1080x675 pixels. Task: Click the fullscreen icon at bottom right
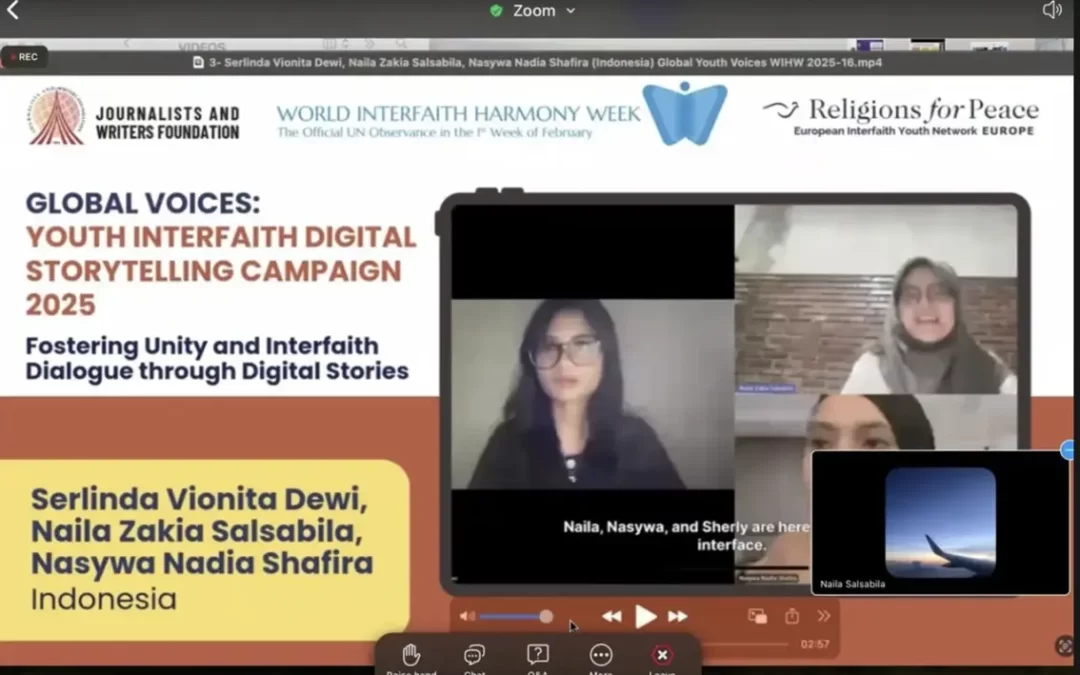coord(1065,646)
